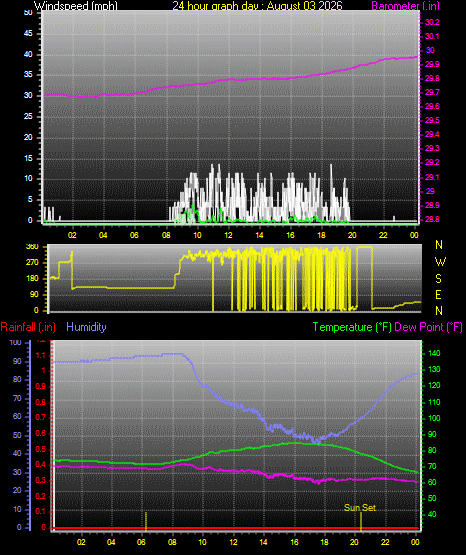Select the "29.4" barometer scale value

pyautogui.click(x=432, y=134)
